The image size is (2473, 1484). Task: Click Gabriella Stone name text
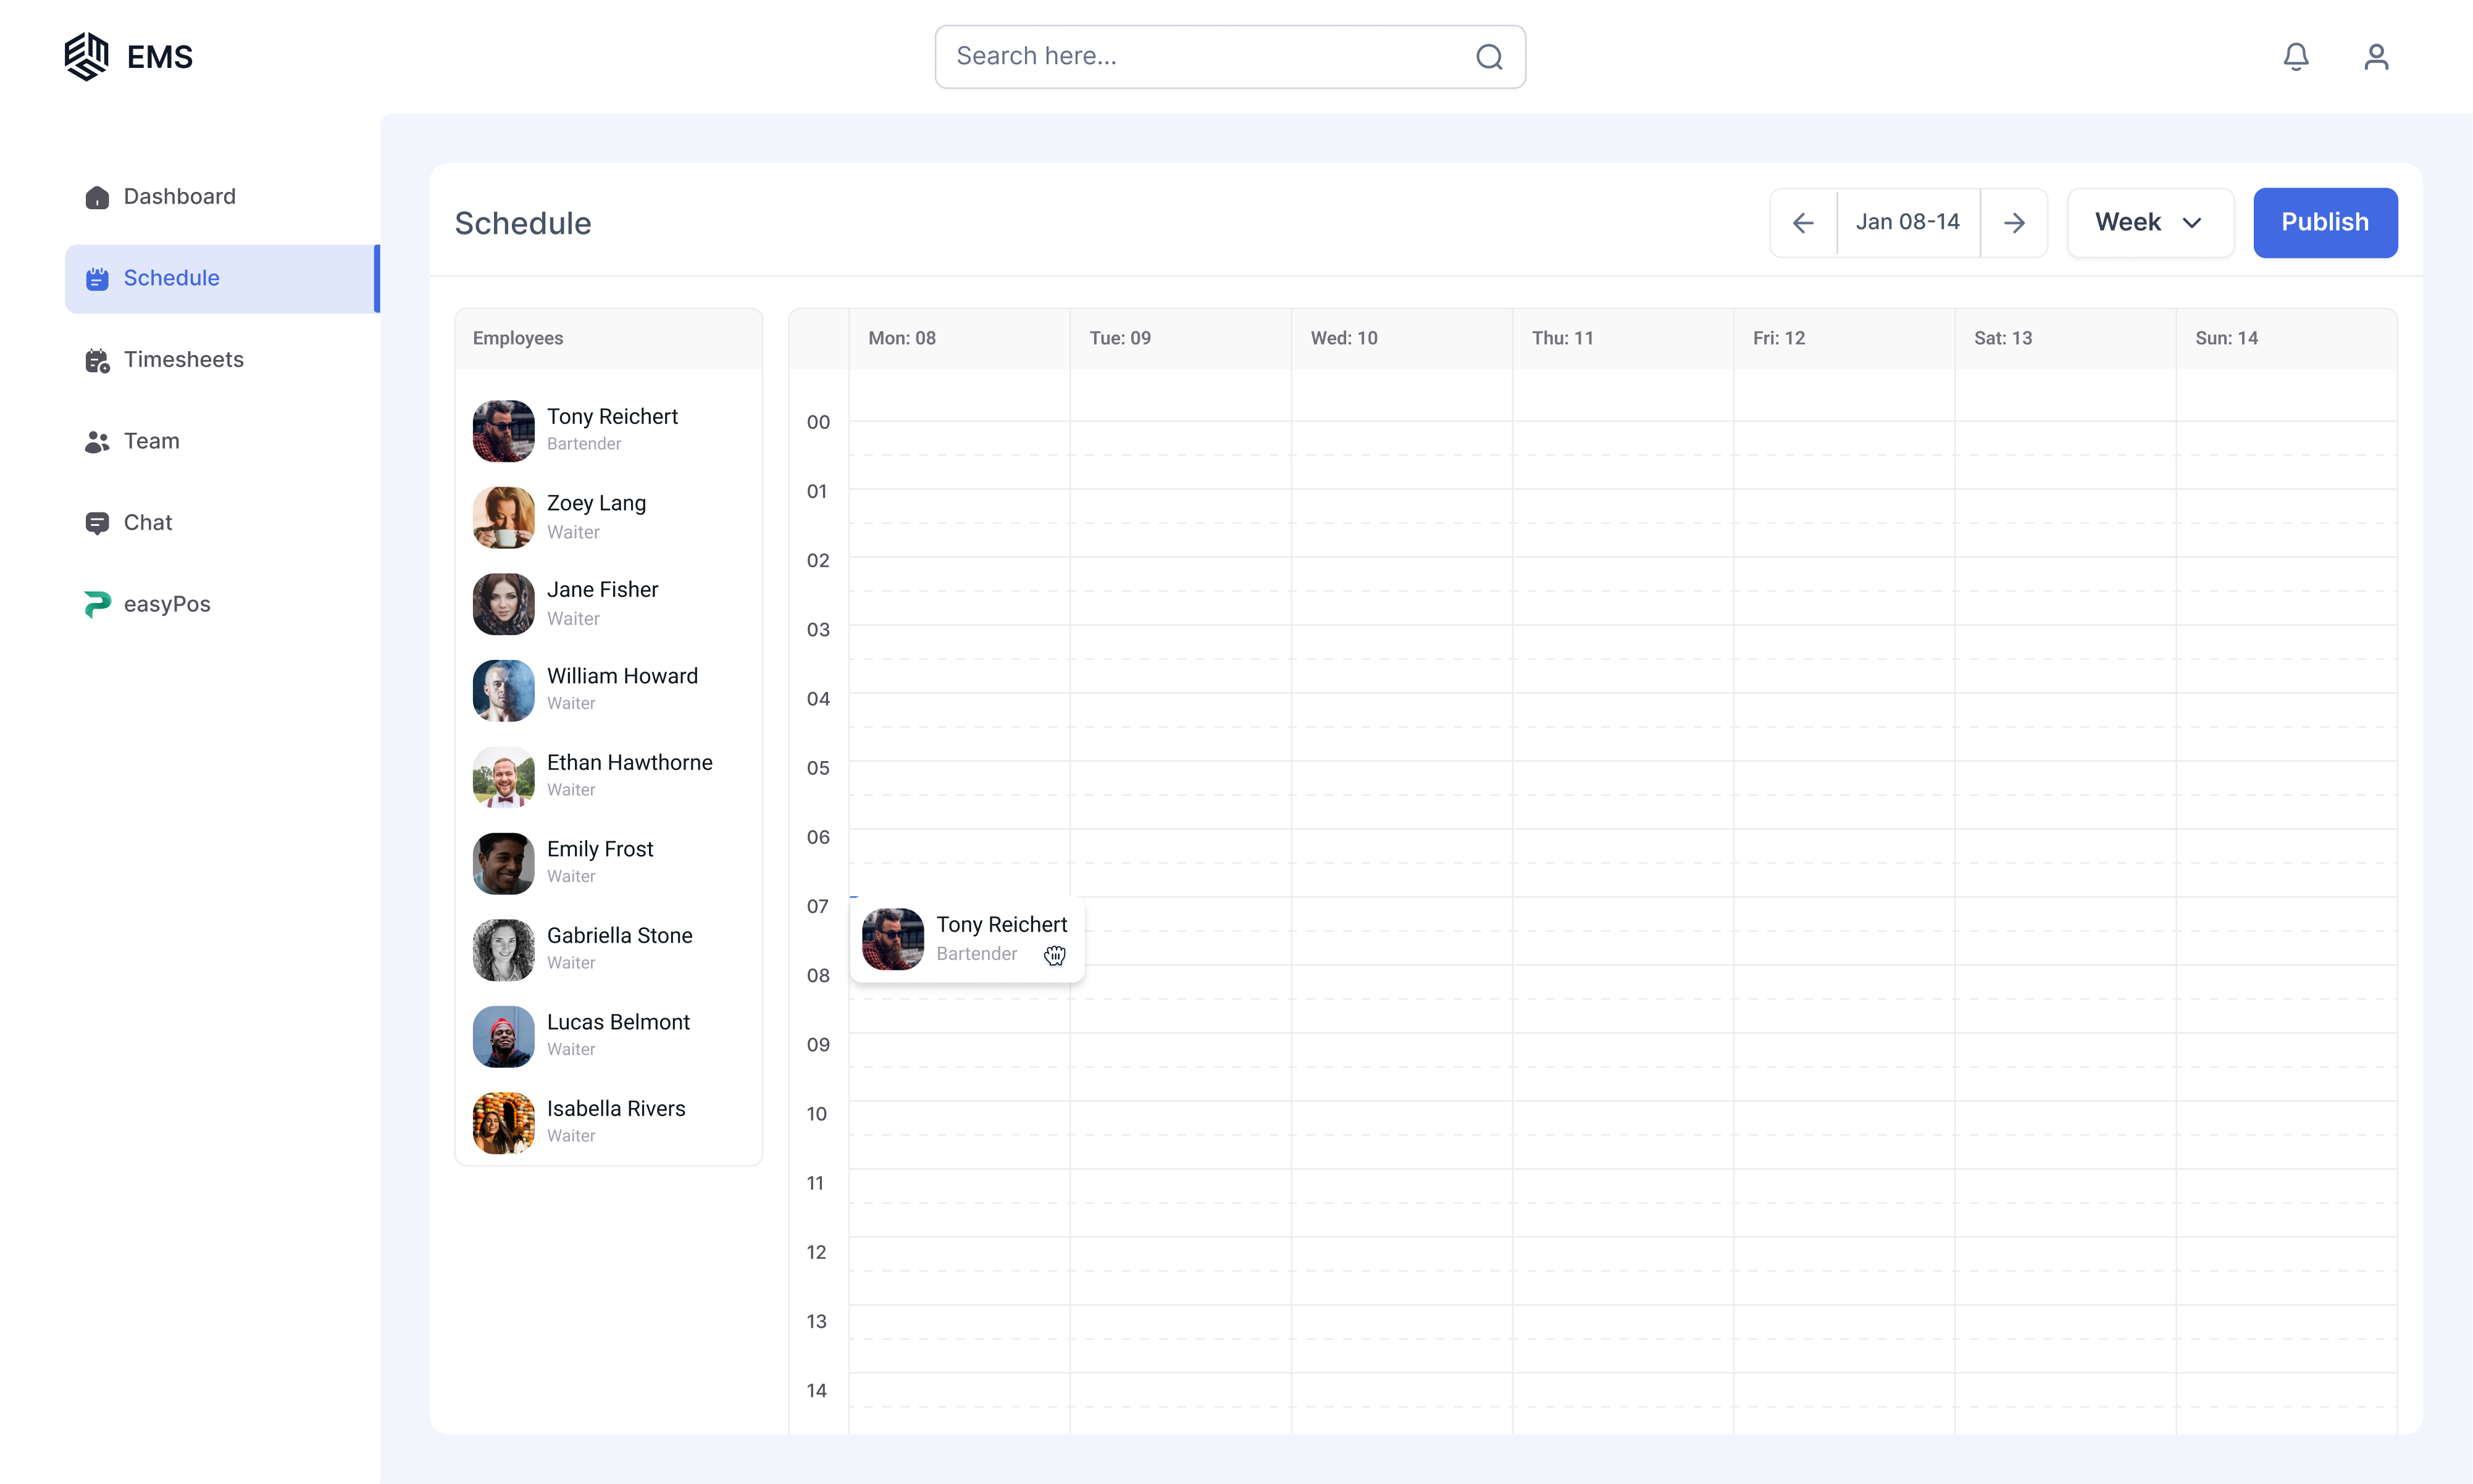point(620,936)
